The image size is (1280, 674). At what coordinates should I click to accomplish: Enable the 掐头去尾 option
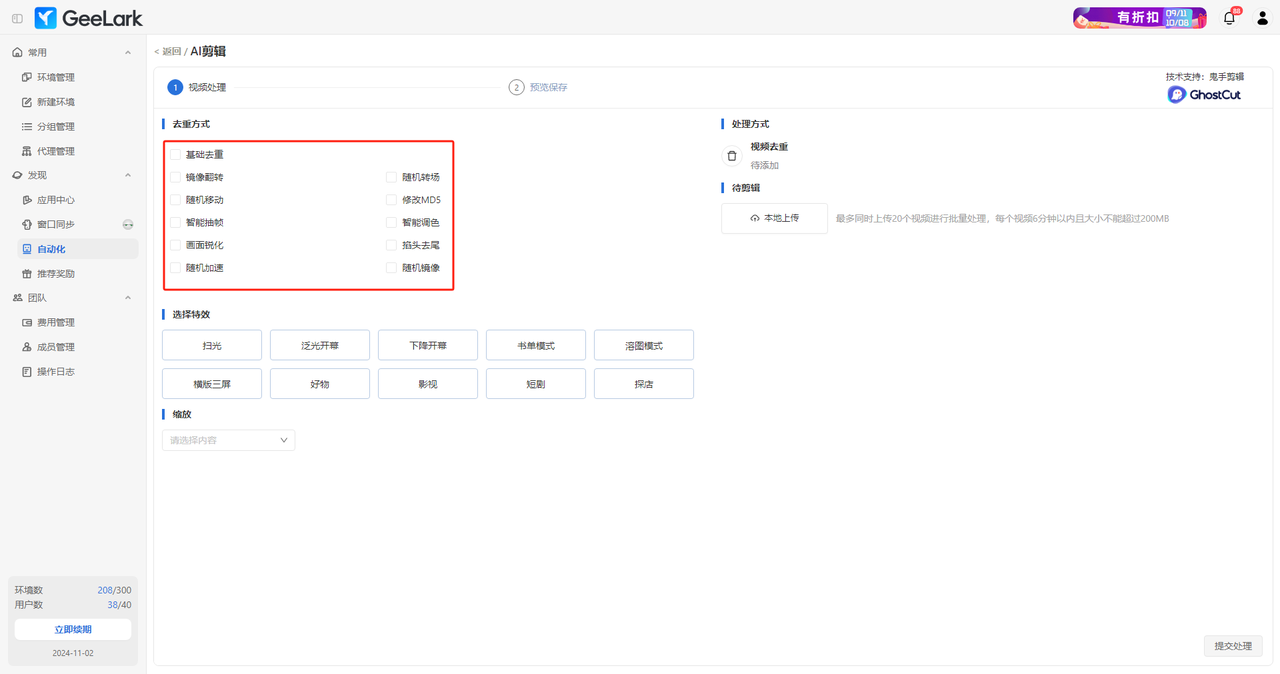[x=391, y=245]
